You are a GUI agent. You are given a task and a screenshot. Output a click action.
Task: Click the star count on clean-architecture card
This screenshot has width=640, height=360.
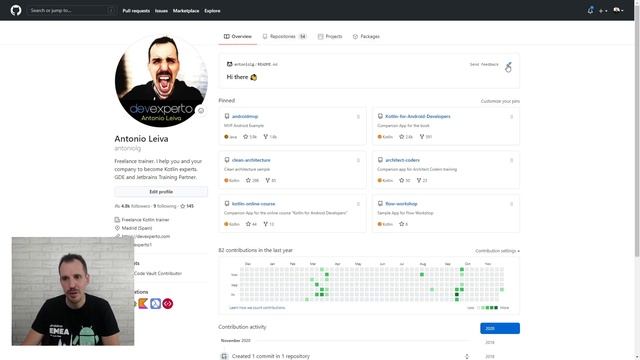252,180
